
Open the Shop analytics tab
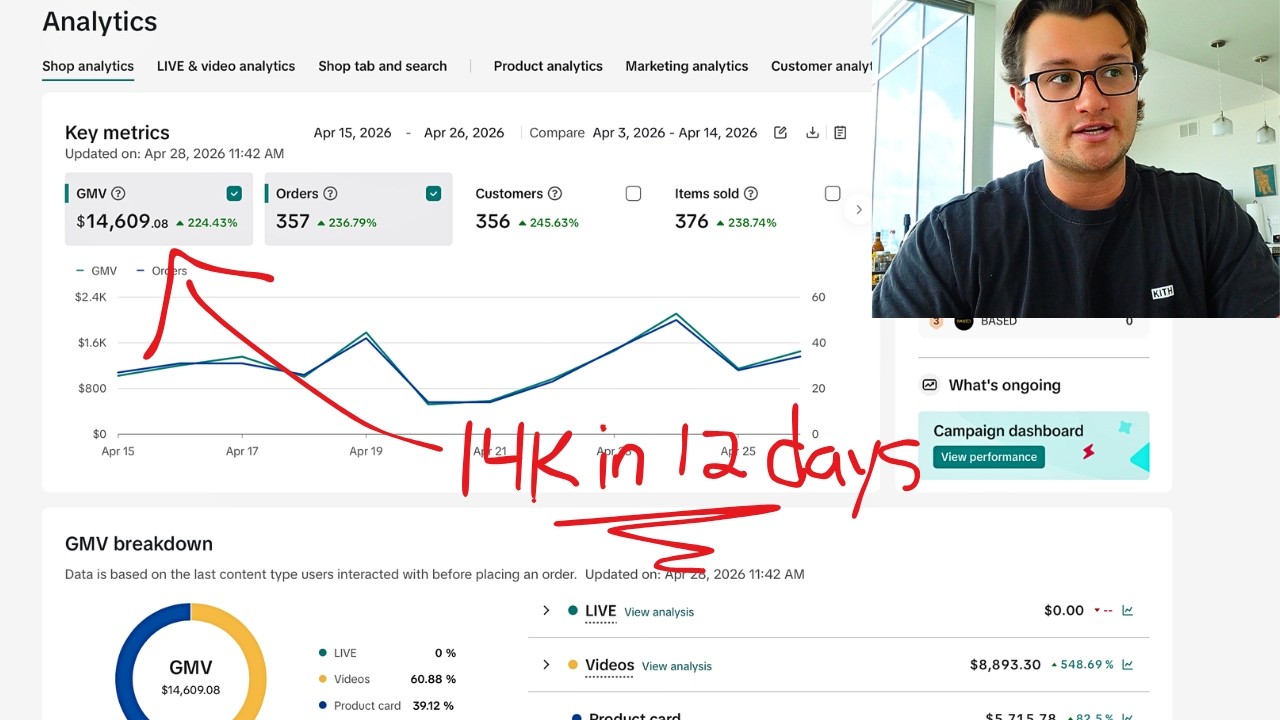(x=88, y=66)
